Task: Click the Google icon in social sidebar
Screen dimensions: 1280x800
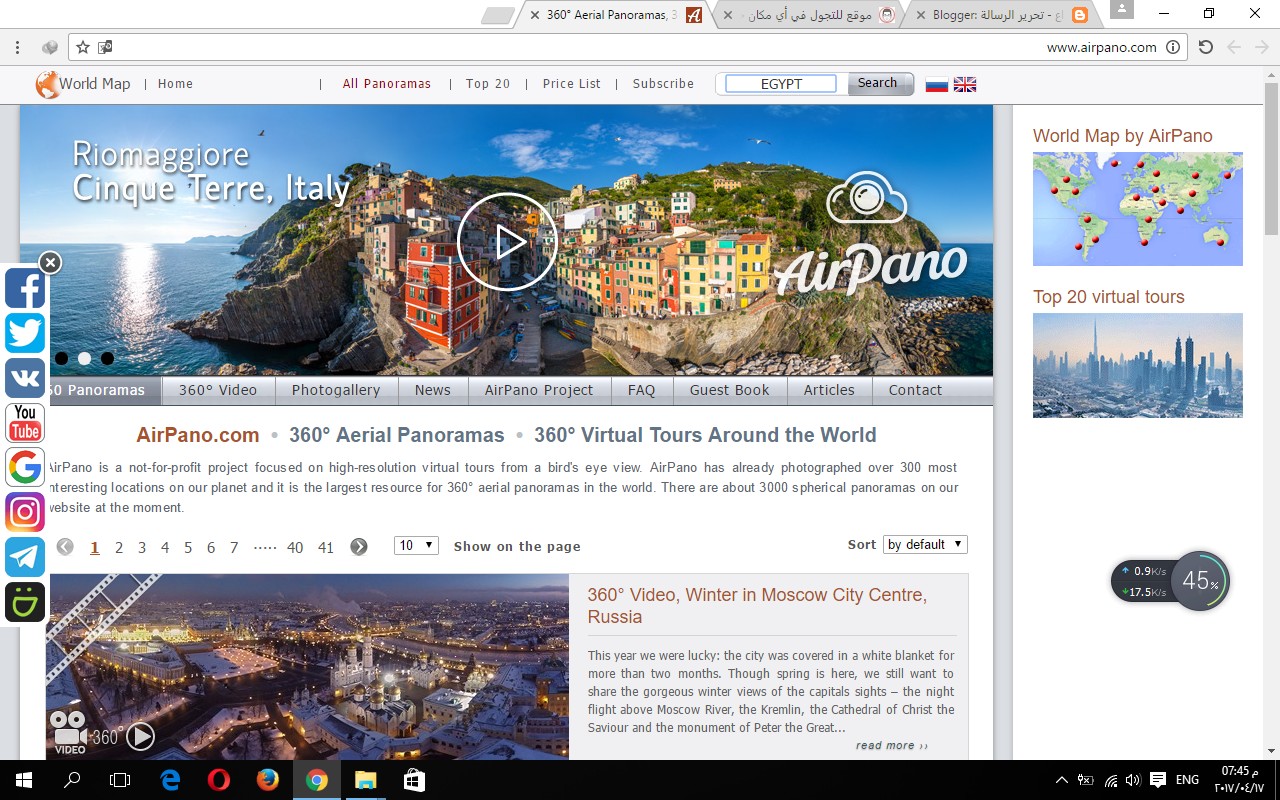Action: (25, 467)
